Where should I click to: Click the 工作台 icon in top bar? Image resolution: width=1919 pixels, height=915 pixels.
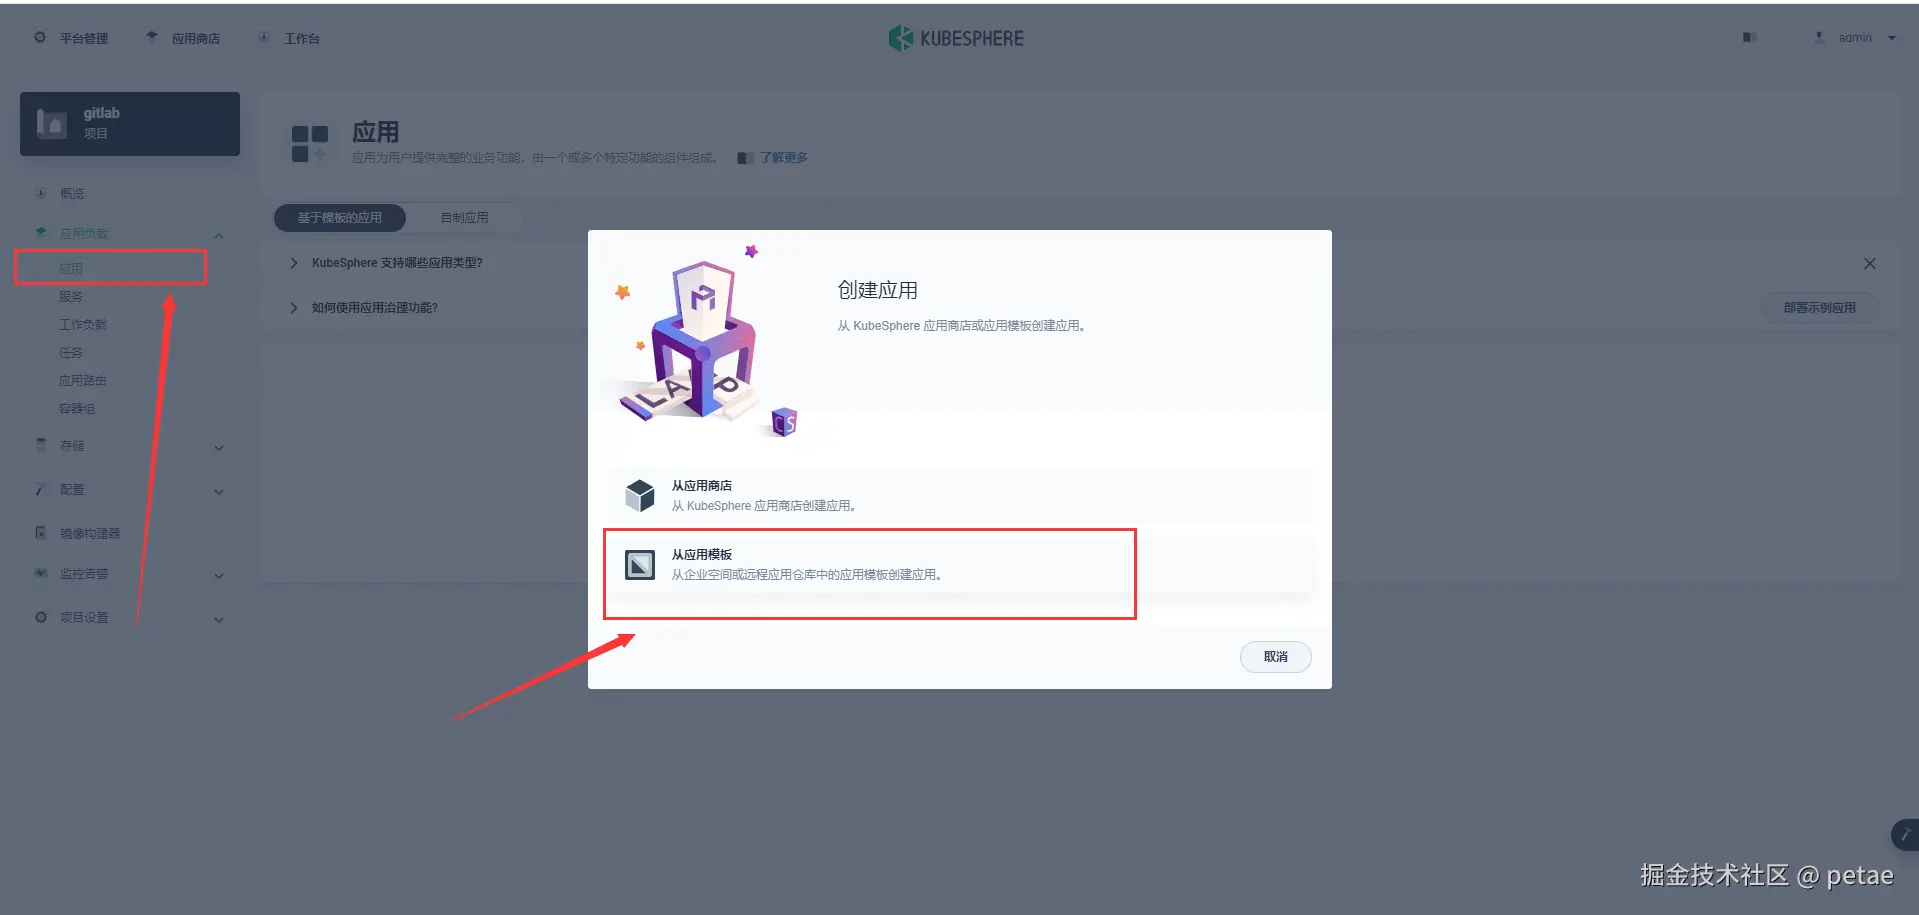(x=264, y=38)
